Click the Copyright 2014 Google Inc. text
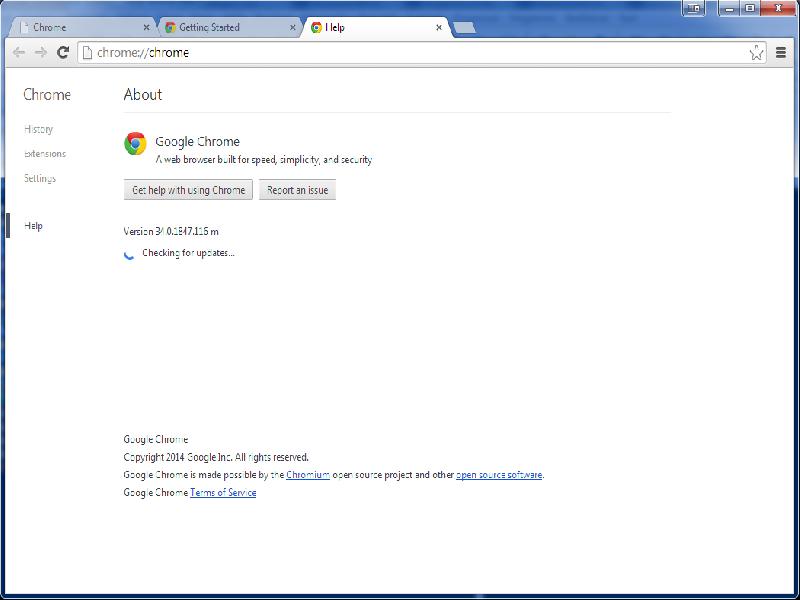800x600 pixels. (216, 457)
